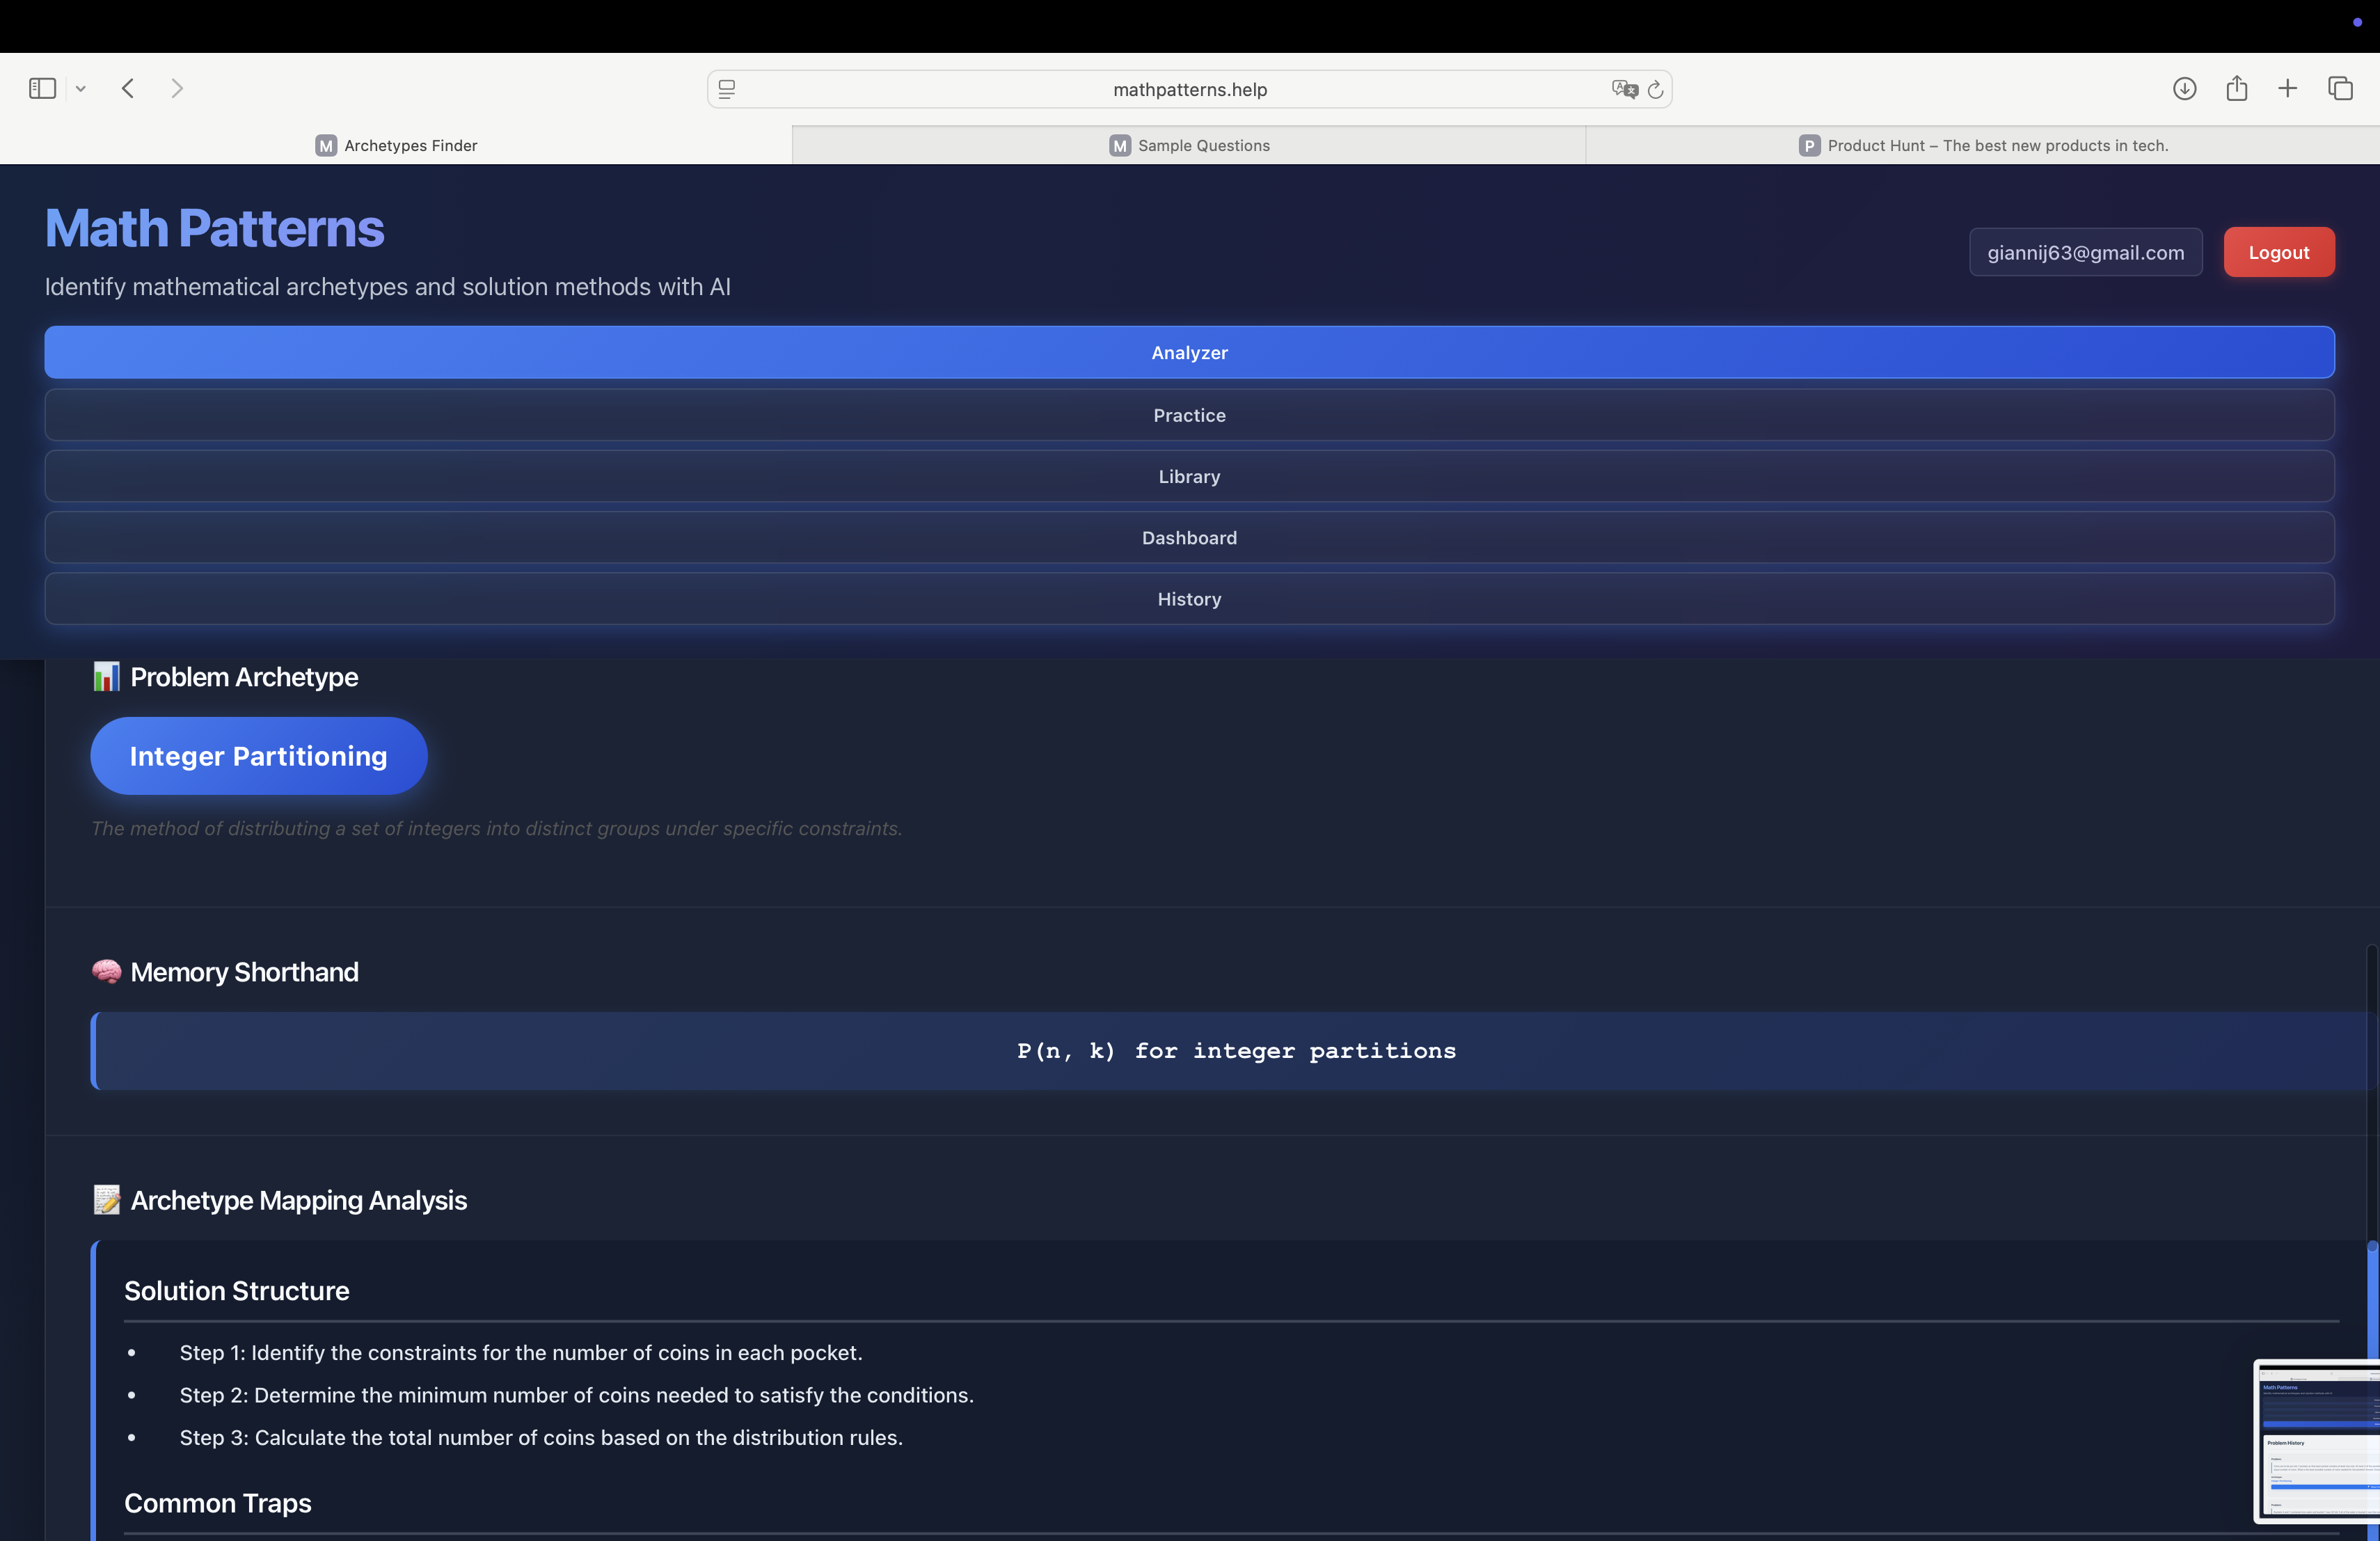Go back using the back arrow
Screen dimensions: 2380x1541
pos(128,88)
